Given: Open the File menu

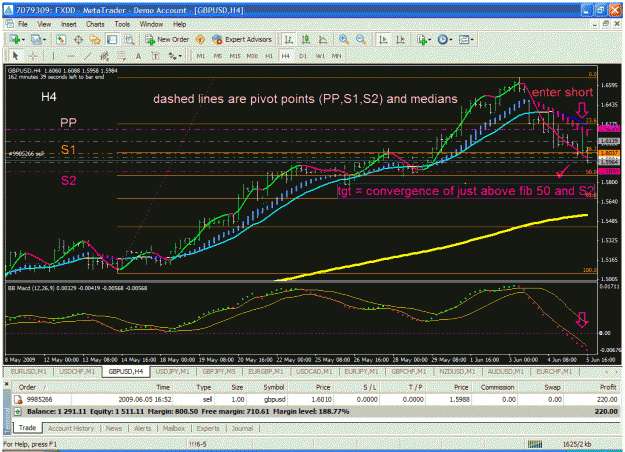Looking at the screenshot, I should [x=23, y=24].
